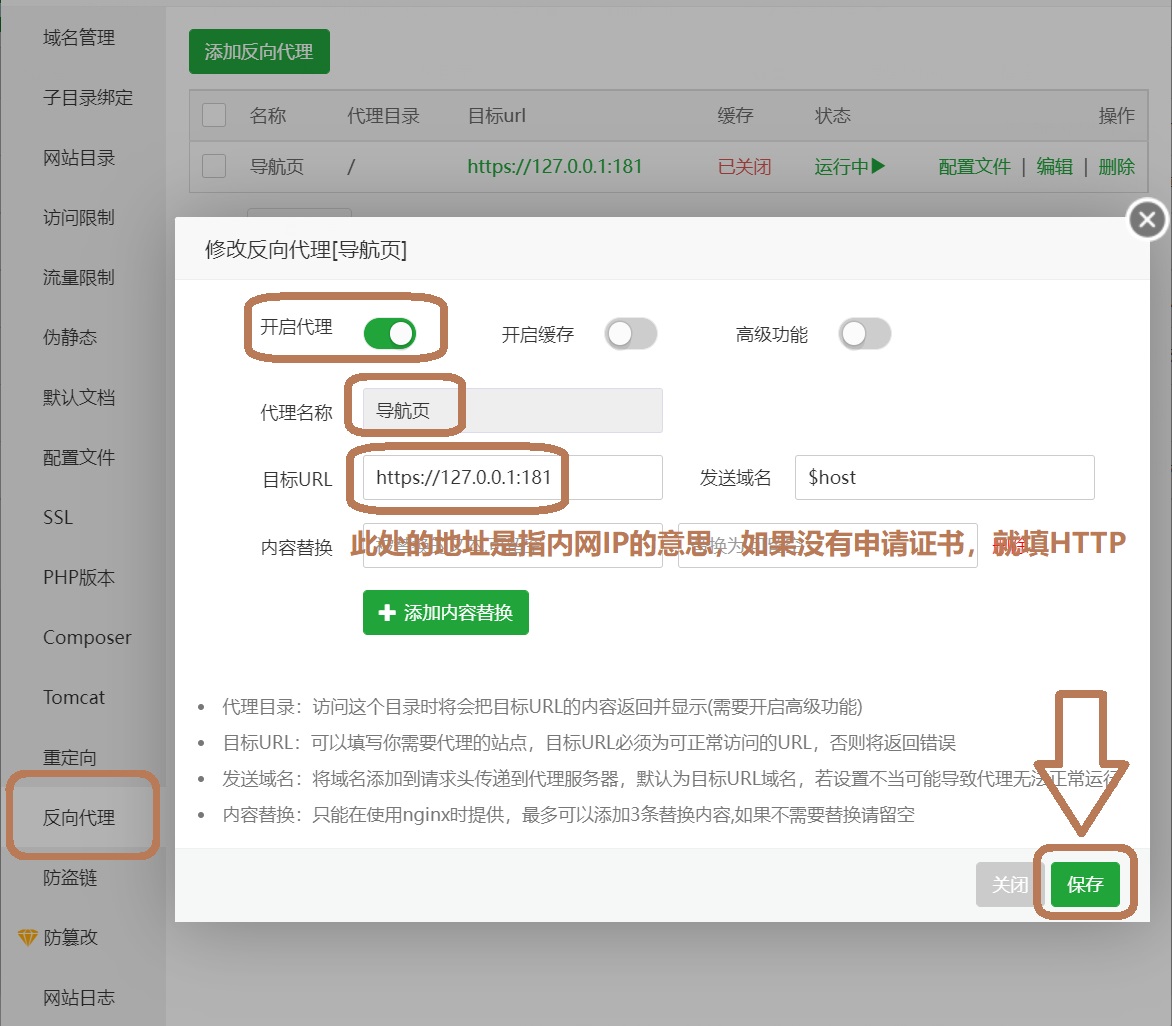Tick the select-all checkbox in table header
Screen dimensions: 1172x1026
(x=214, y=115)
